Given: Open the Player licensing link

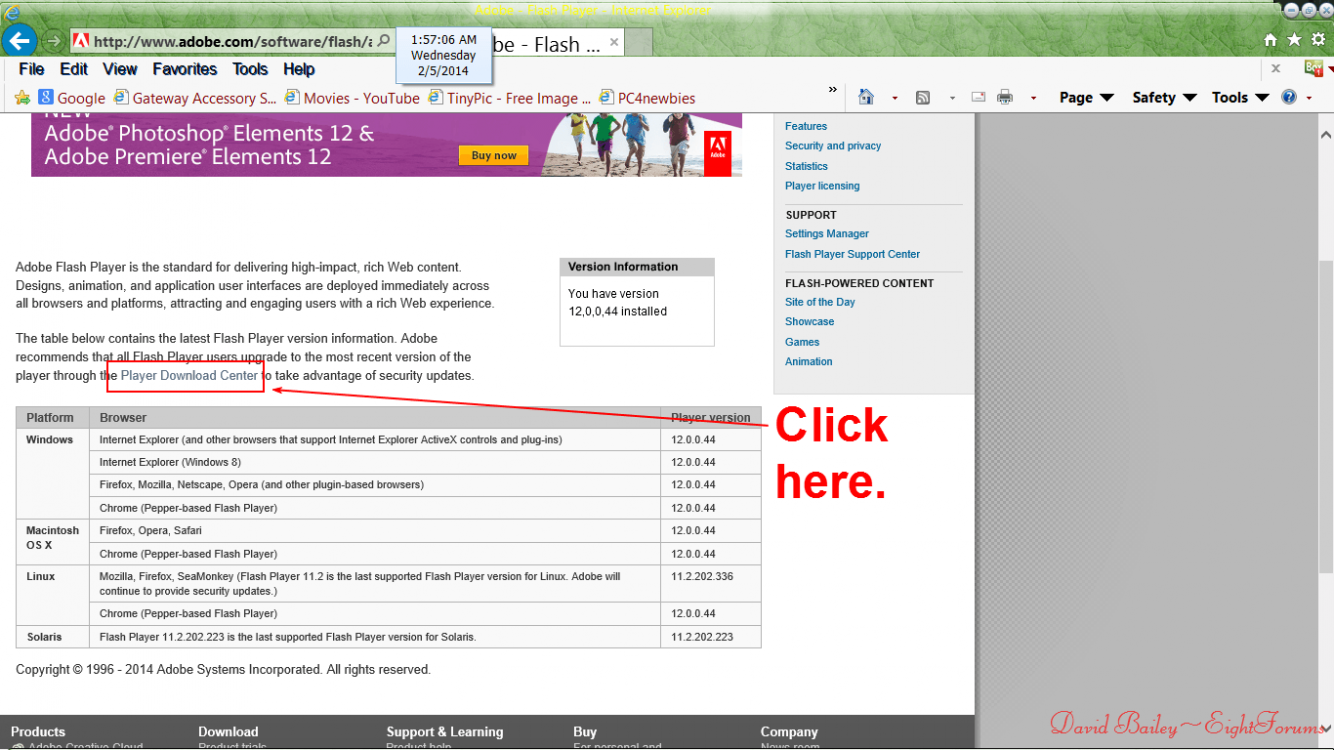Looking at the screenshot, I should [822, 186].
